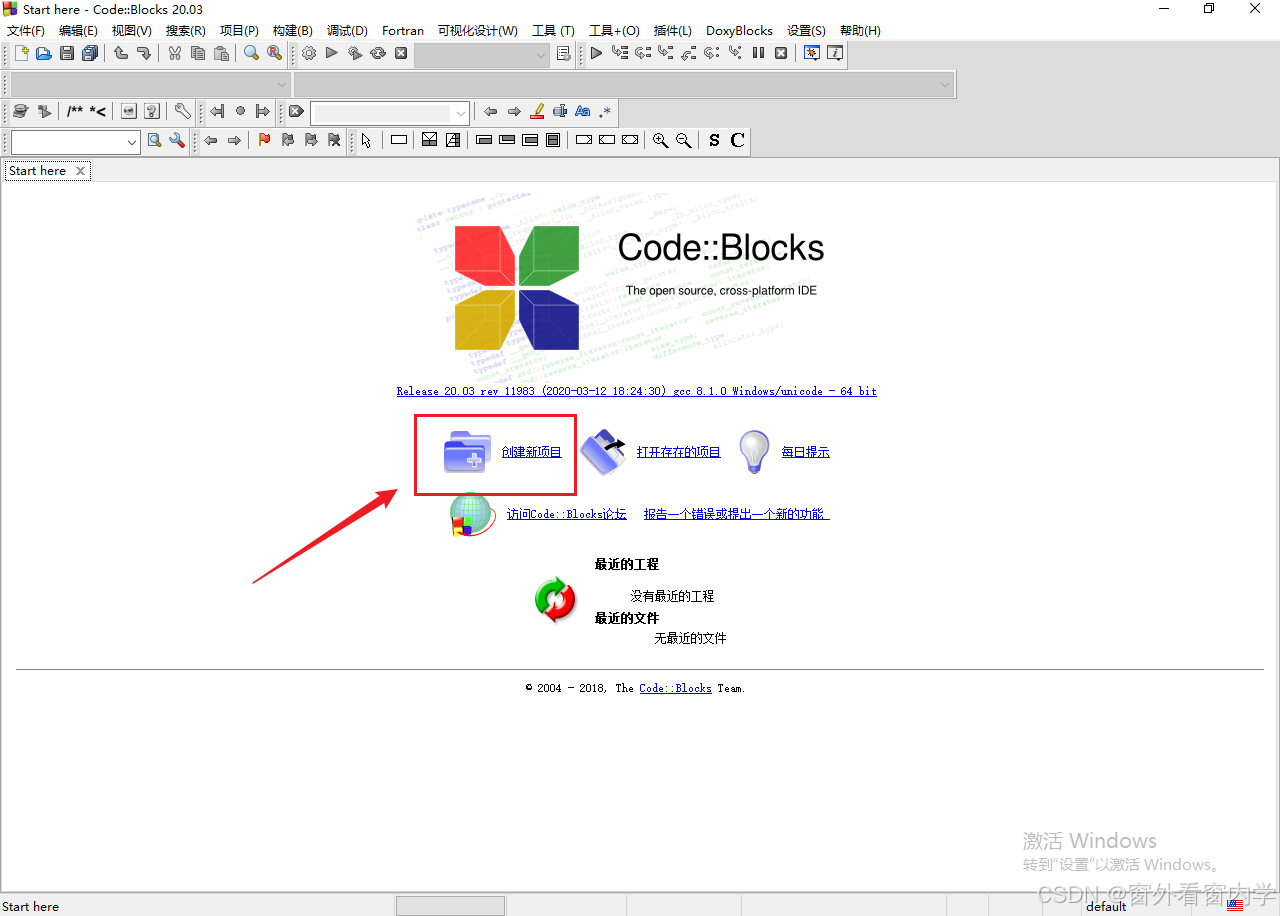Click the zoom in magnifier icon

660,140
